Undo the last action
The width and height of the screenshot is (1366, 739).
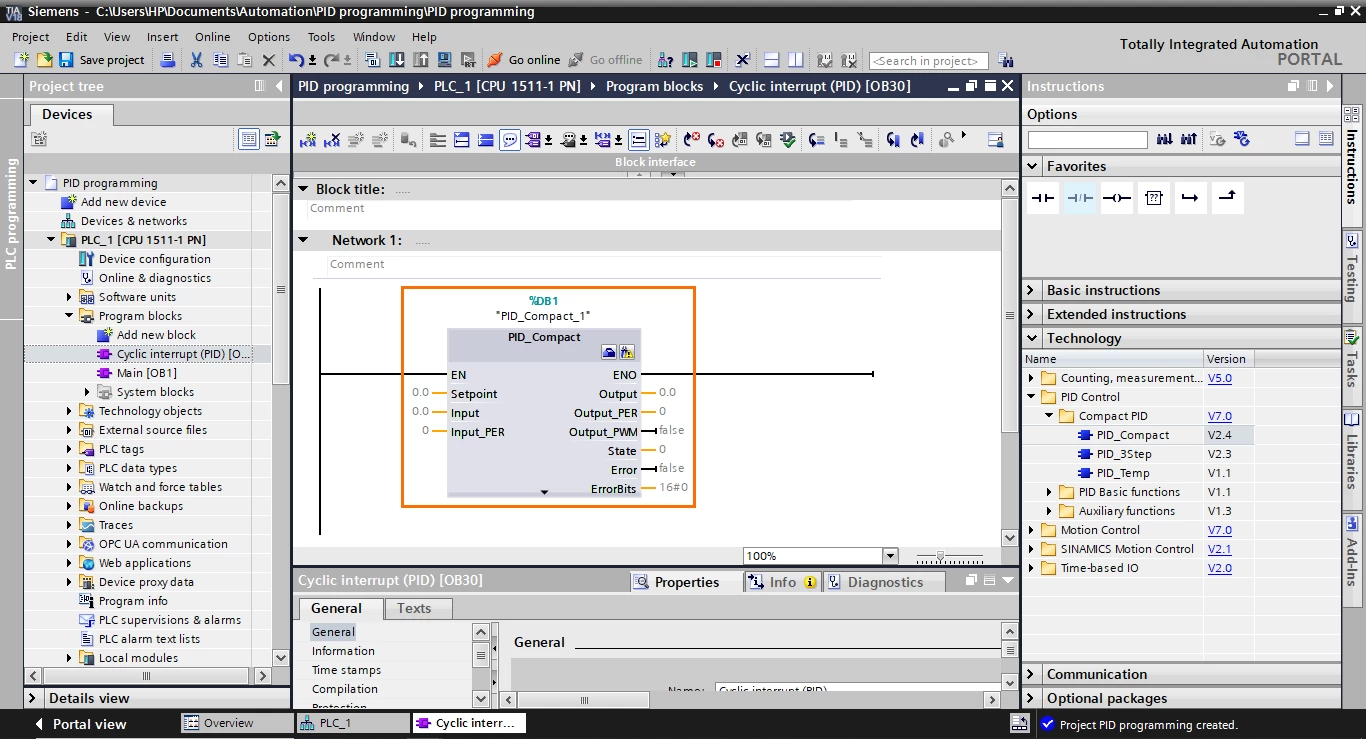tap(296, 60)
